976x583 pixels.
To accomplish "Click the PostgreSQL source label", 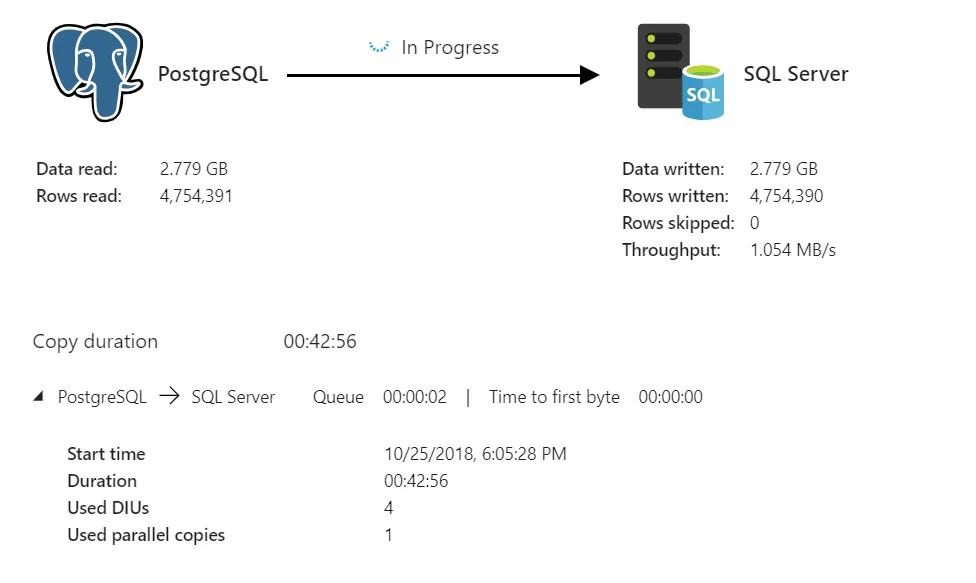I will pos(213,75).
